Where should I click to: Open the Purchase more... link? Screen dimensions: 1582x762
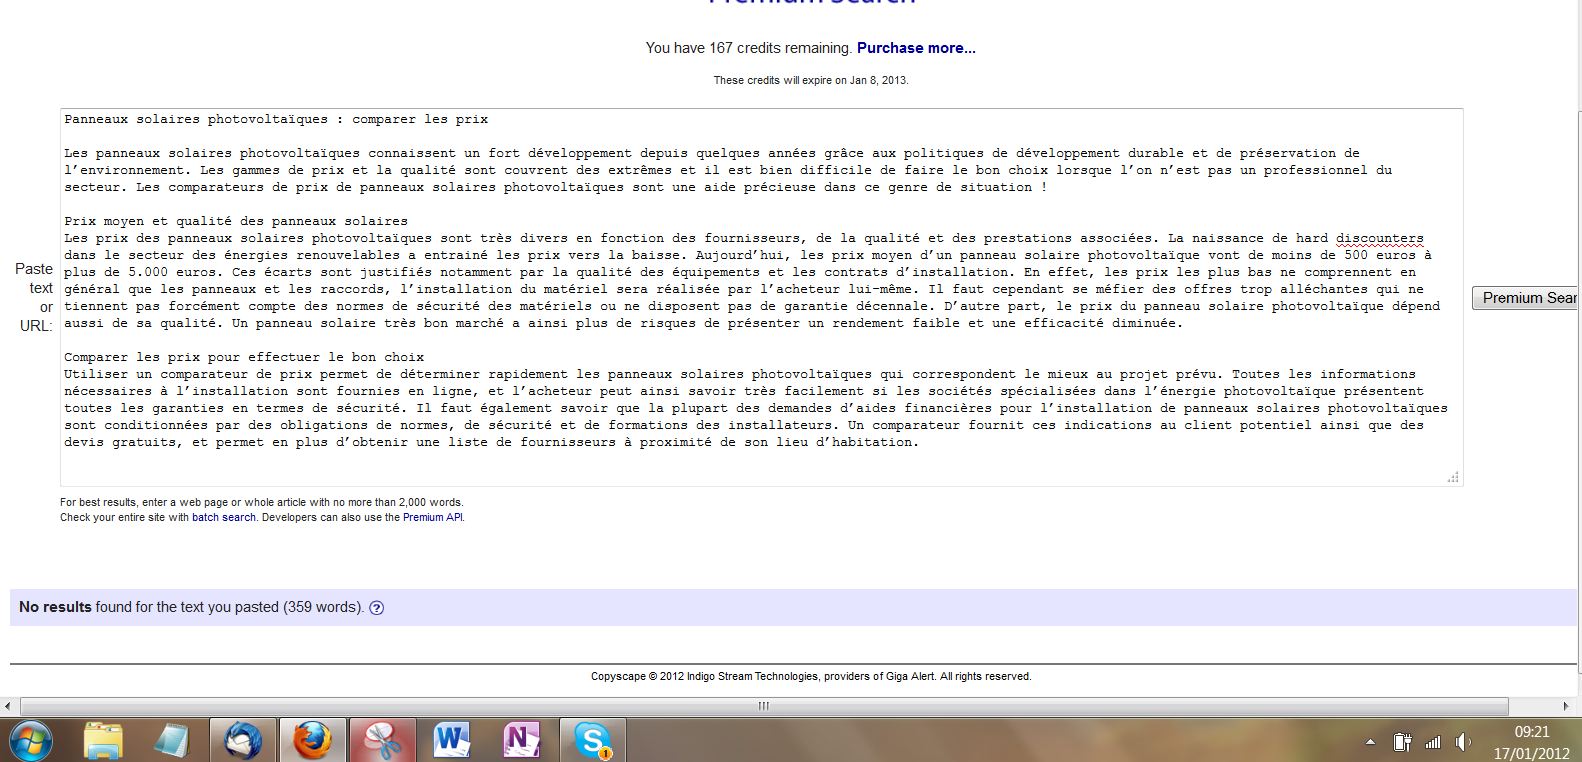pyautogui.click(x=916, y=48)
